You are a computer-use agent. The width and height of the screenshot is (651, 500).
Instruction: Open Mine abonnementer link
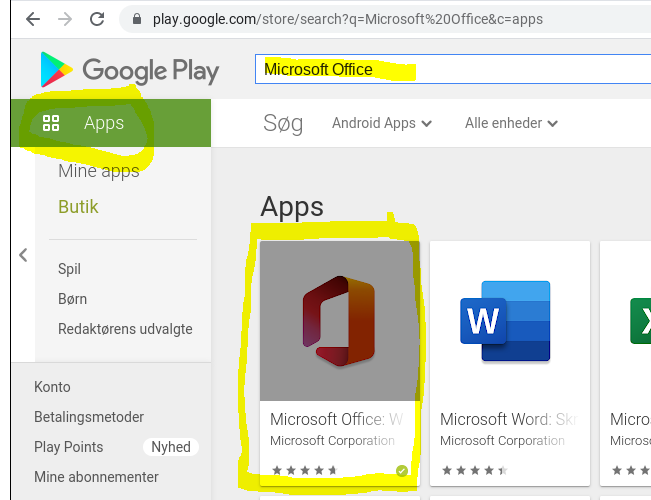96,477
